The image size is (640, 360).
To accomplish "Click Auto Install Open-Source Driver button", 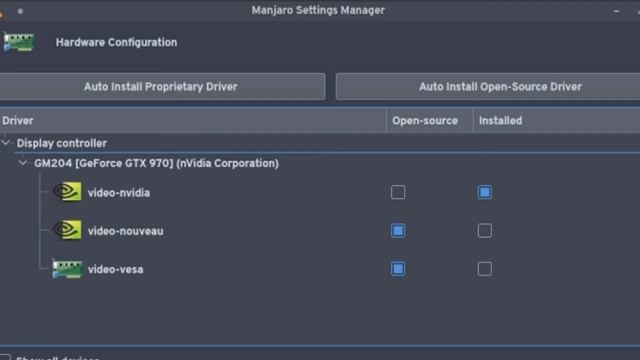I will pos(488,87).
